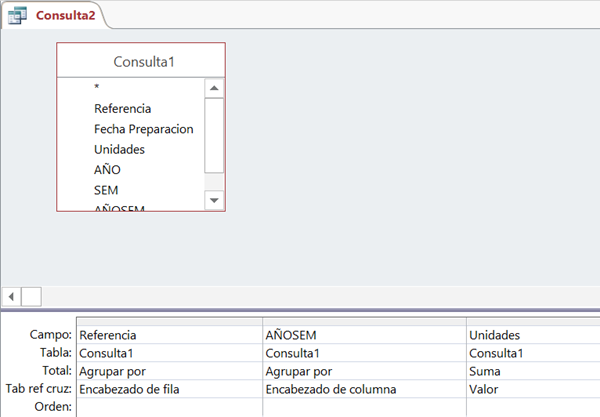The height and width of the screenshot is (417, 600).
Task: Select Unidades in the Consulta1 field list
Action: click(x=119, y=149)
